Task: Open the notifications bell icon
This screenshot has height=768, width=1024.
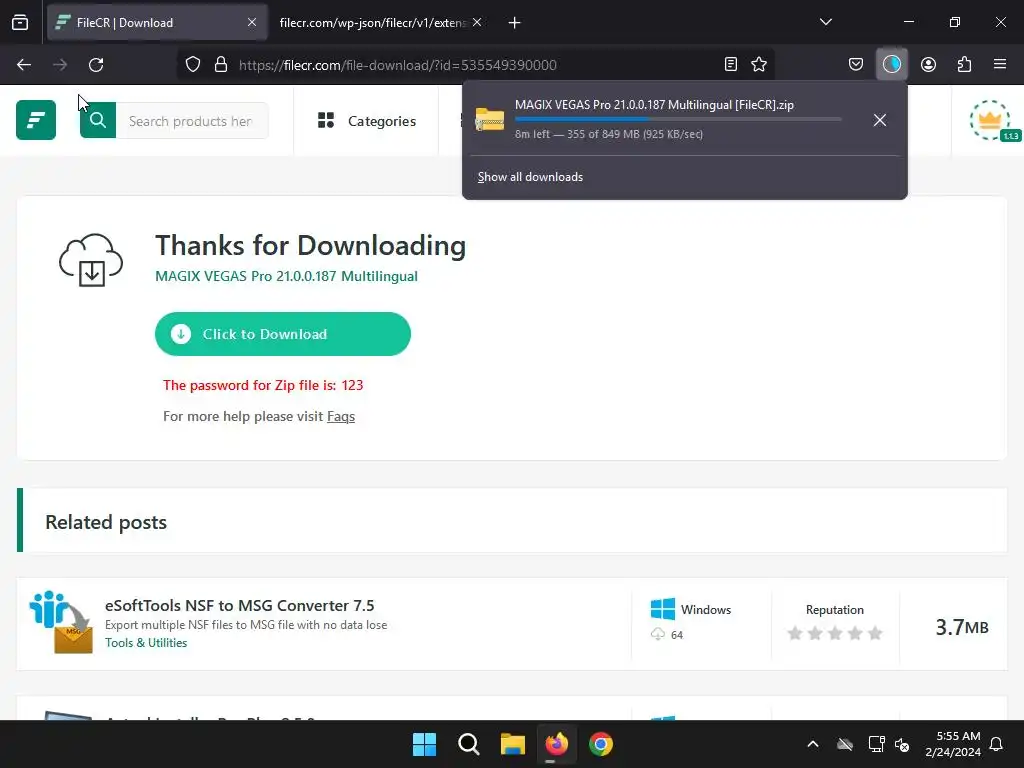Action: [x=997, y=744]
